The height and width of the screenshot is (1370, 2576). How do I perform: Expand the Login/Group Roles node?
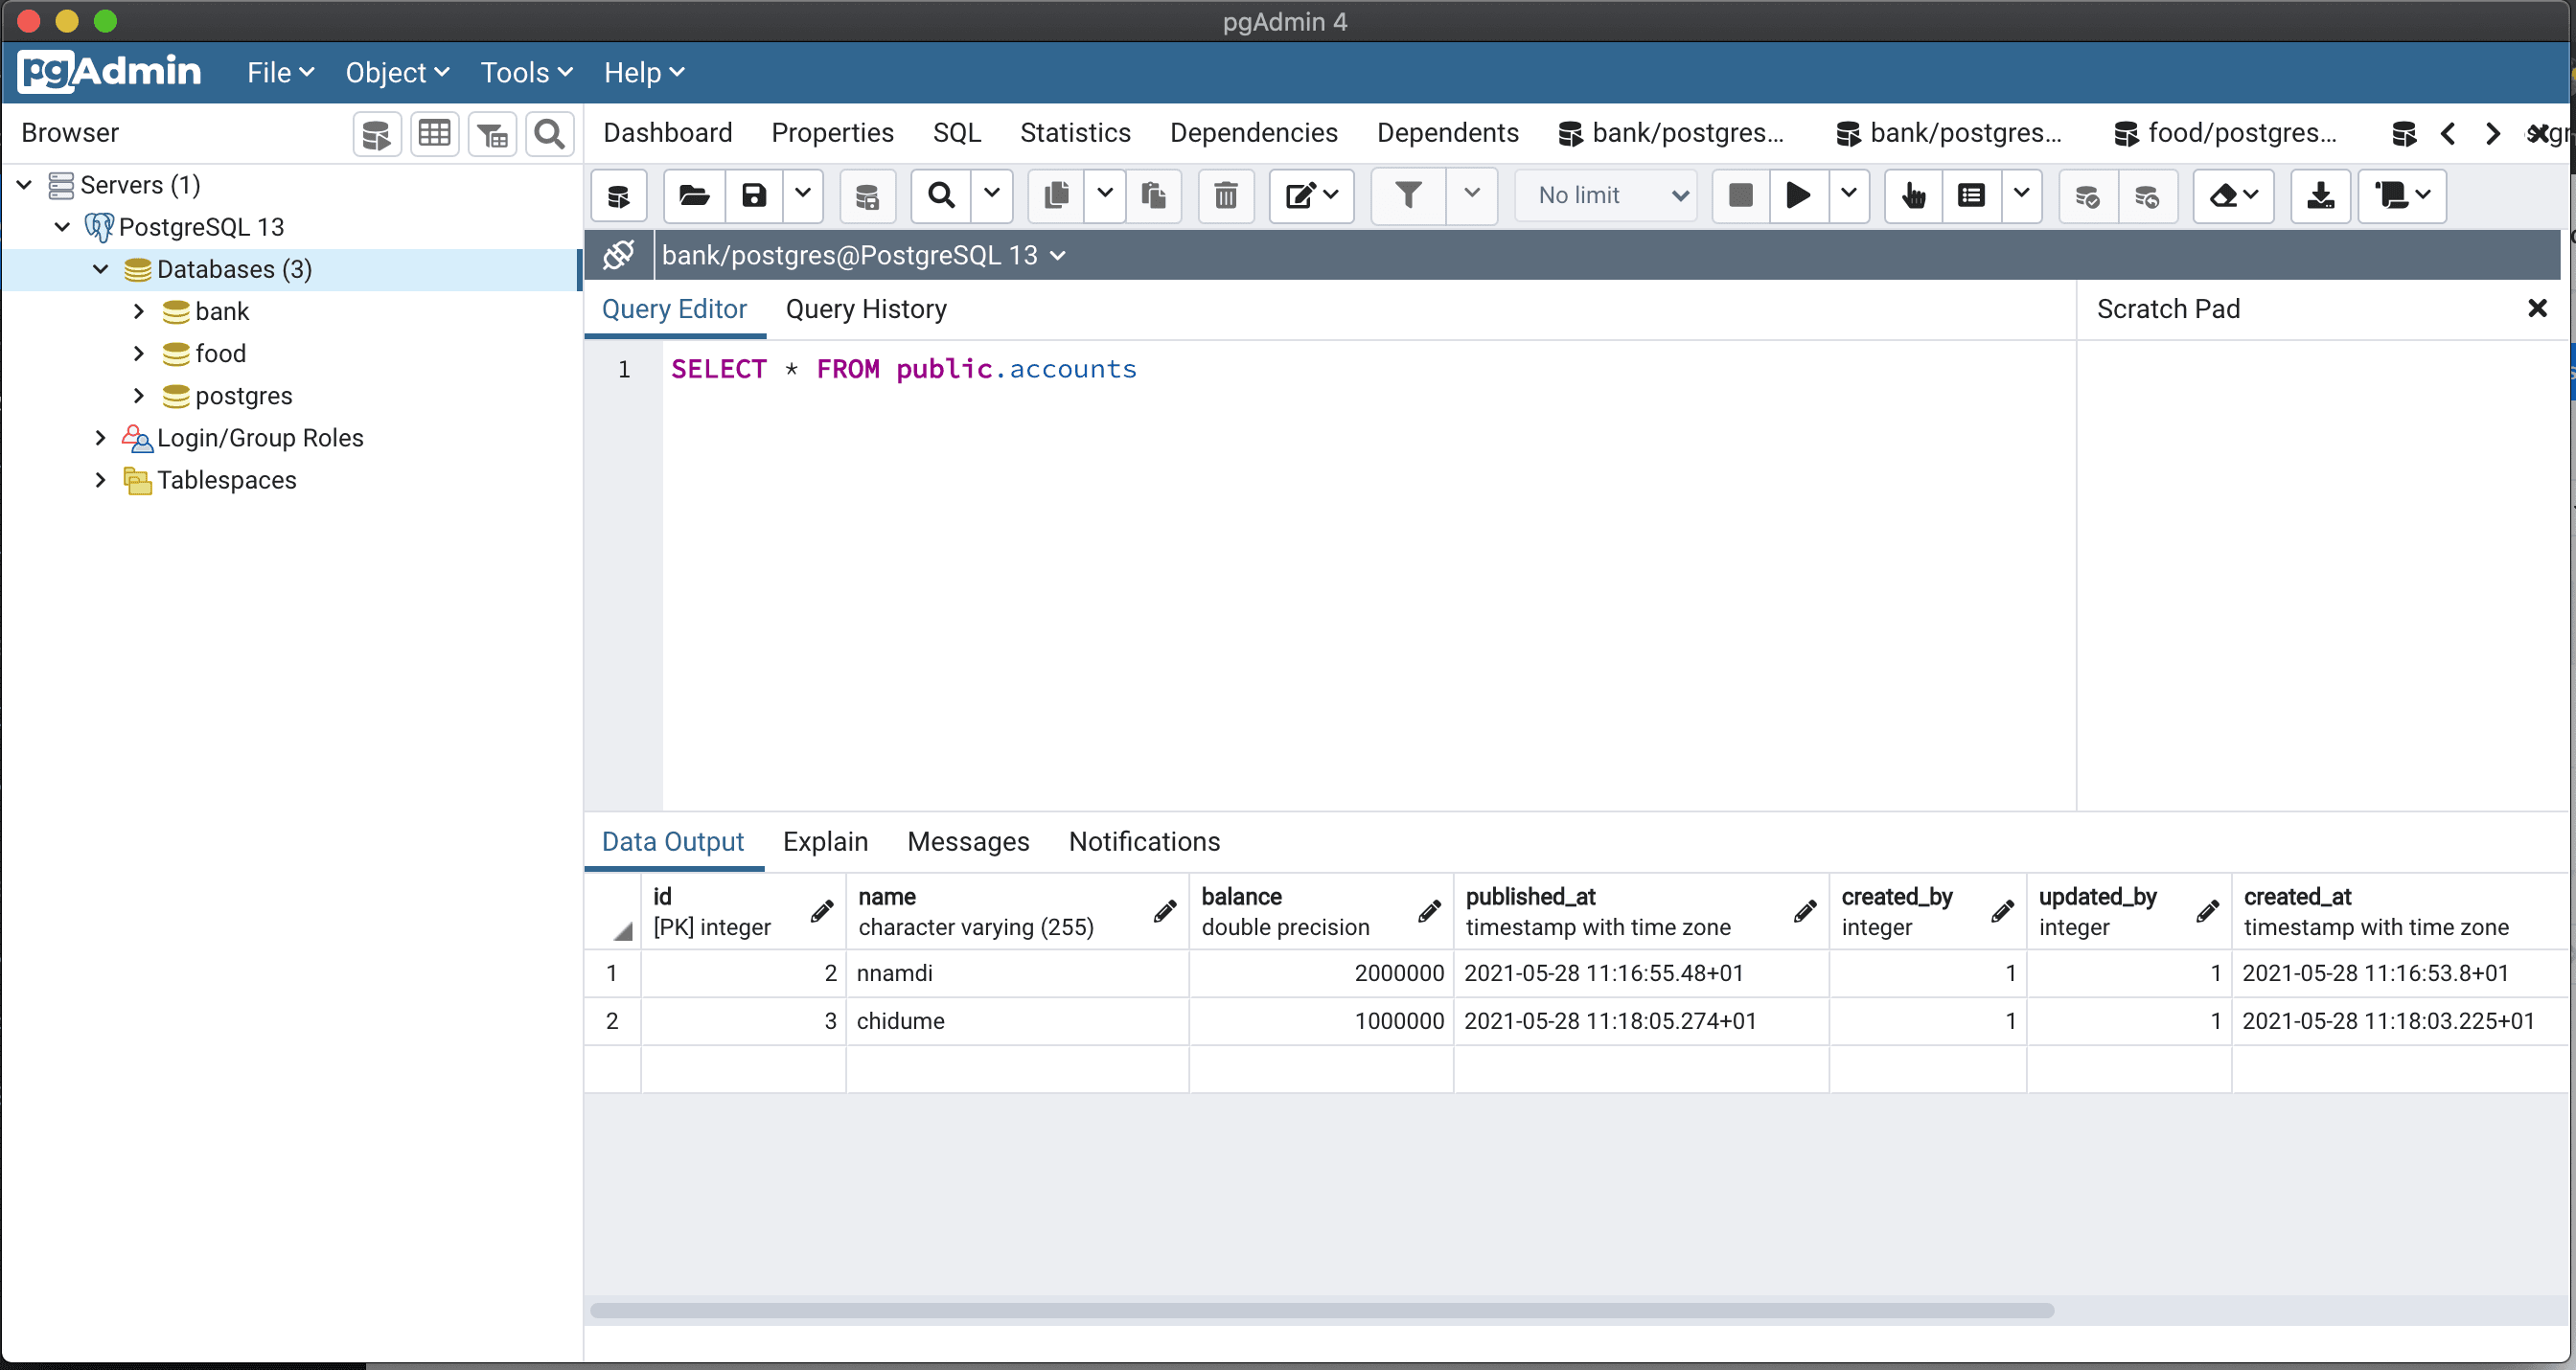click(101, 438)
